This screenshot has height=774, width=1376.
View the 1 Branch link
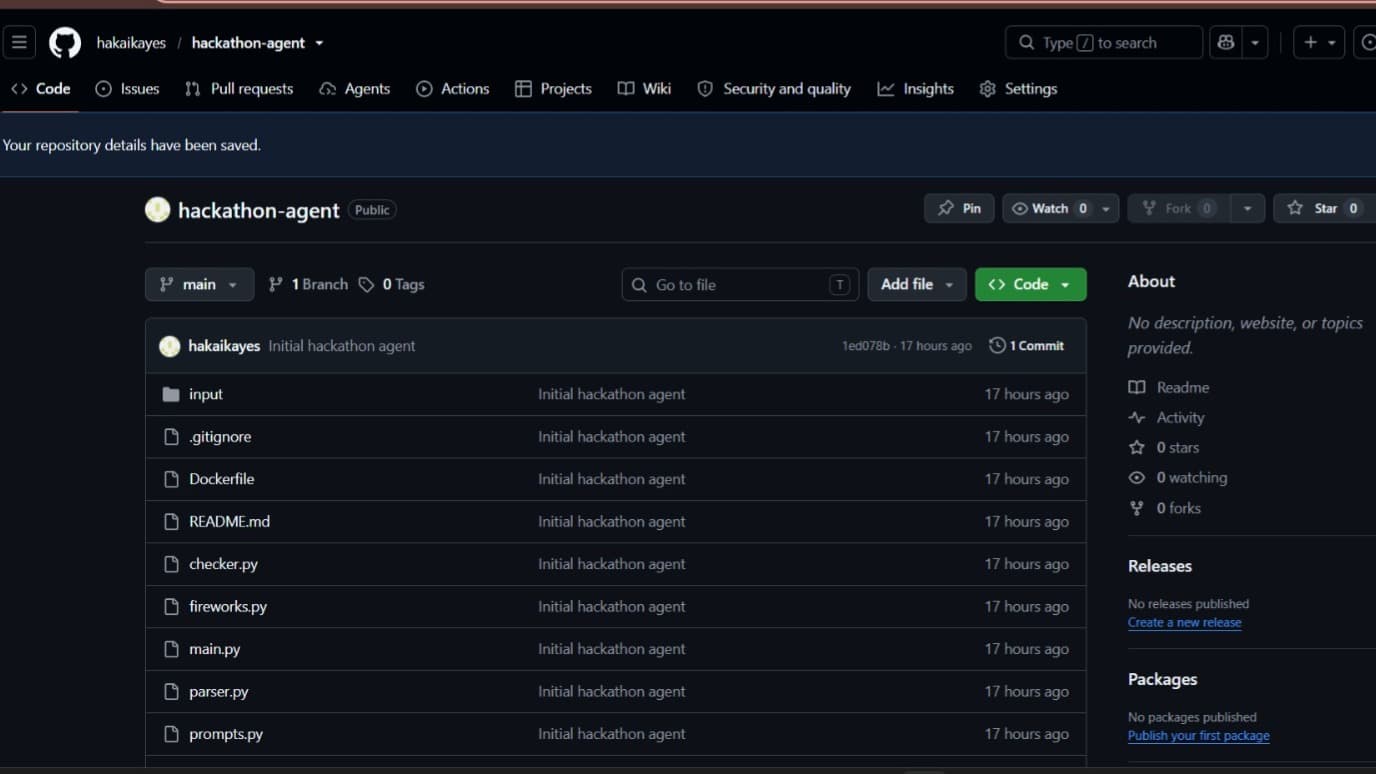click(x=308, y=284)
